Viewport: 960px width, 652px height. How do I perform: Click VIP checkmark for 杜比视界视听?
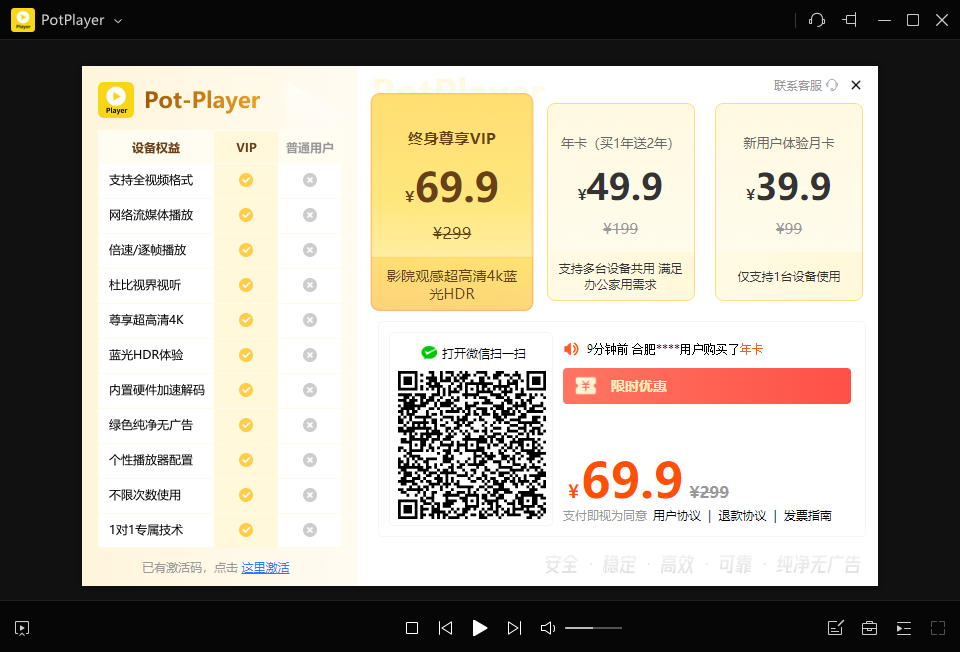click(246, 285)
